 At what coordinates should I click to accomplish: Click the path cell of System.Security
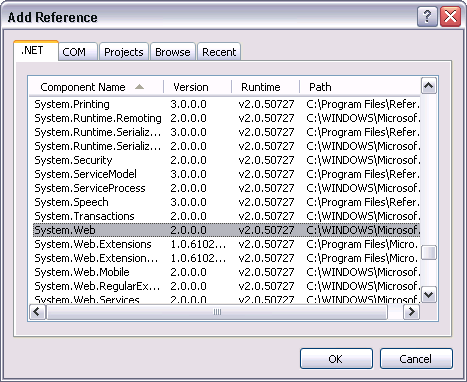pyautogui.click(x=363, y=160)
